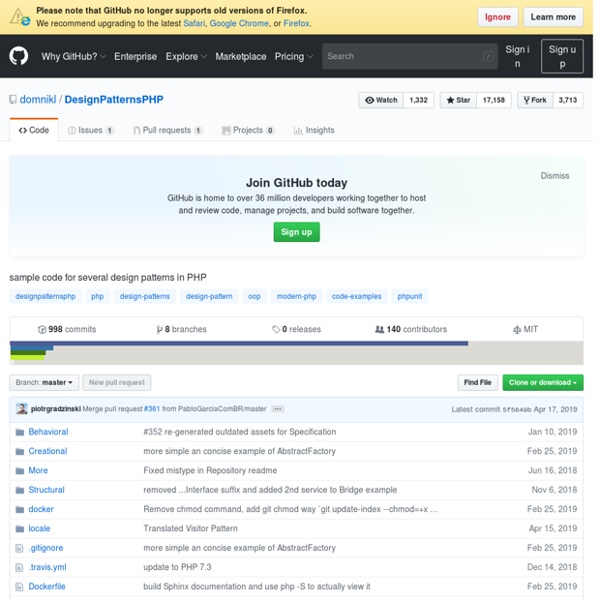Open pull request #361 link

coord(152,409)
